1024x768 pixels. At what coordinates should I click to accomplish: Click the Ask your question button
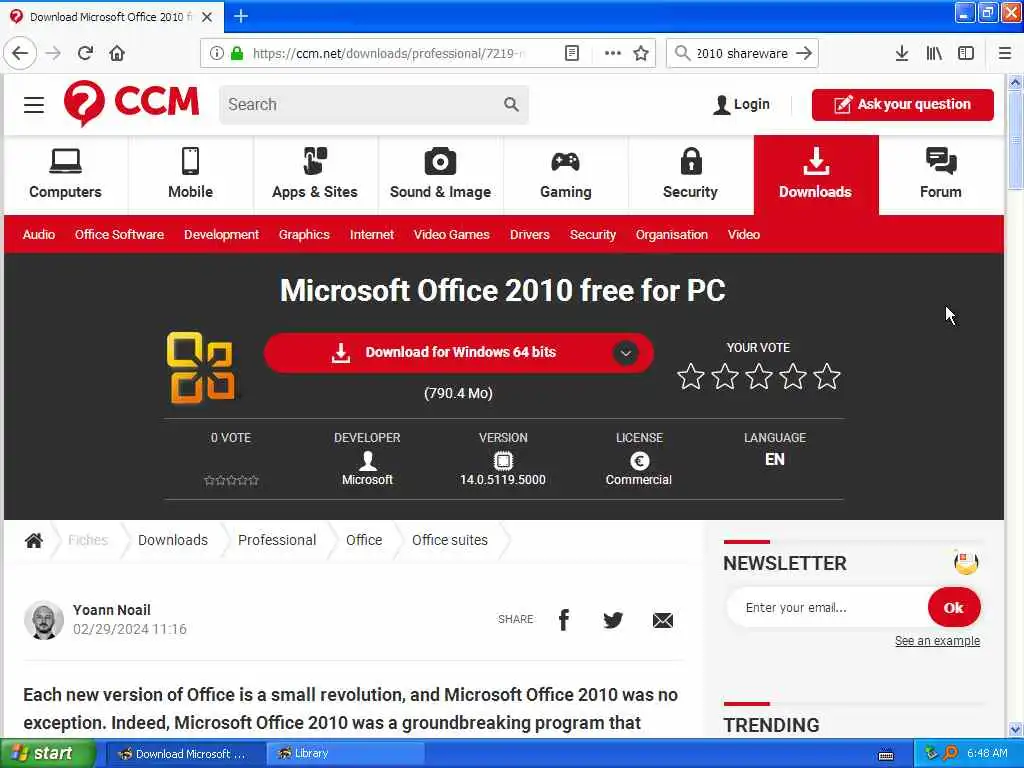point(903,104)
